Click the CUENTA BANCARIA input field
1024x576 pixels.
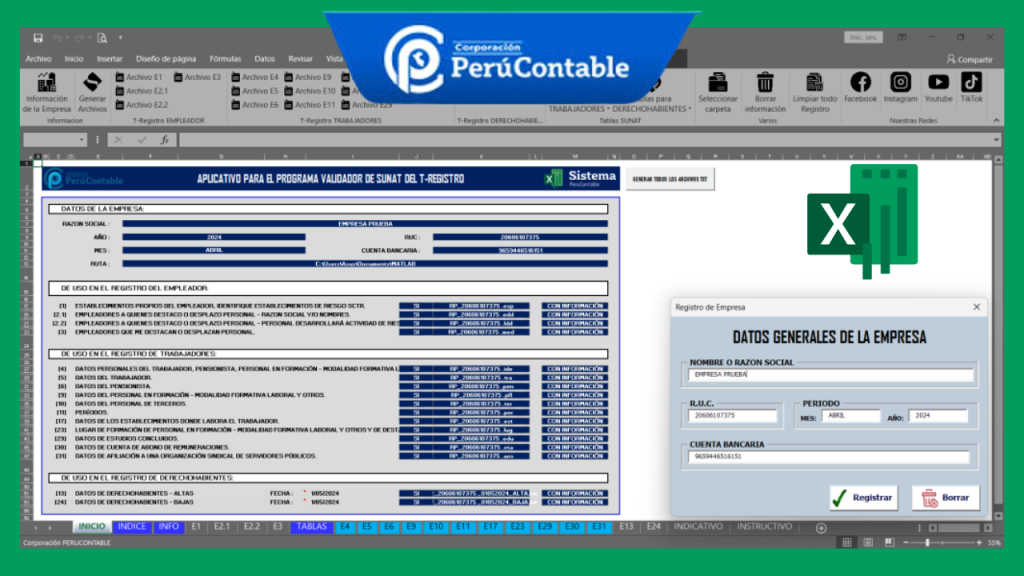[x=829, y=456]
